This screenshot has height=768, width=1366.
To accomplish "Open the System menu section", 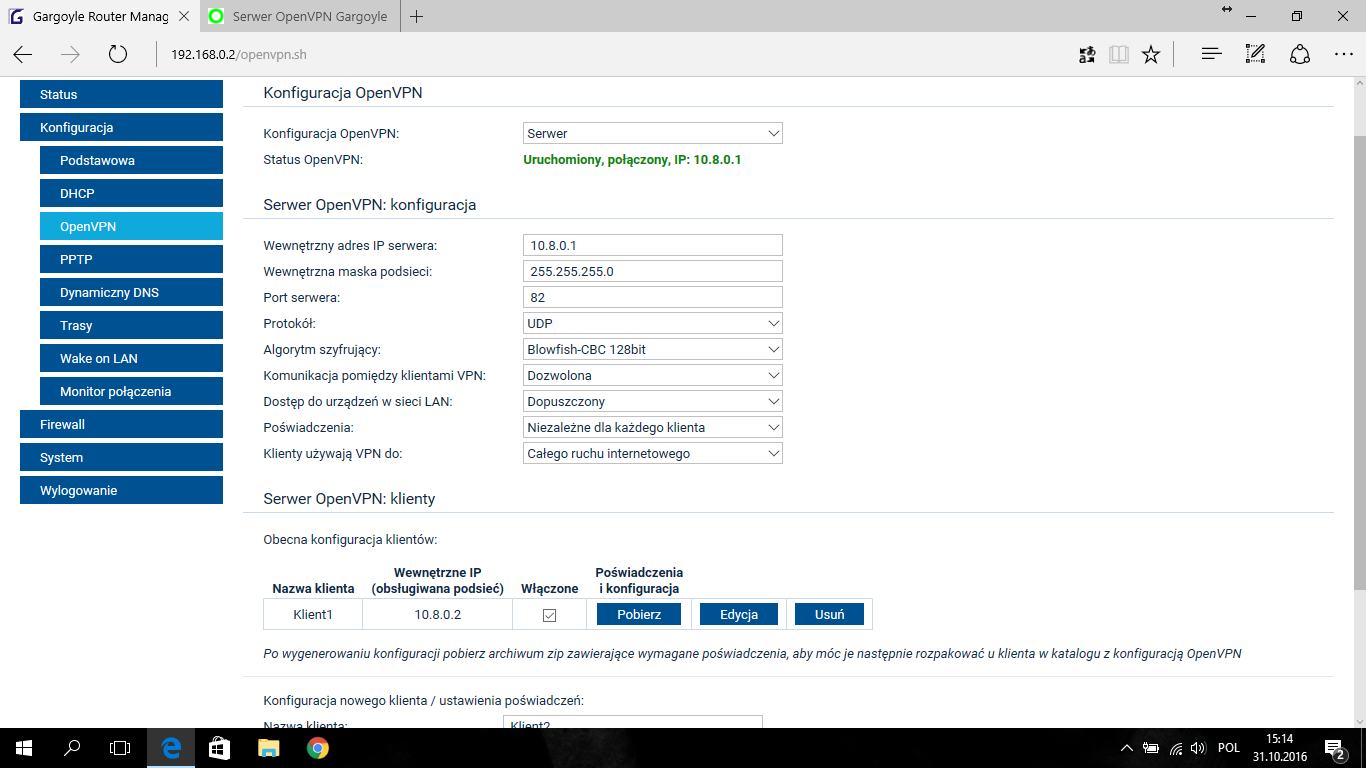I will [x=121, y=457].
